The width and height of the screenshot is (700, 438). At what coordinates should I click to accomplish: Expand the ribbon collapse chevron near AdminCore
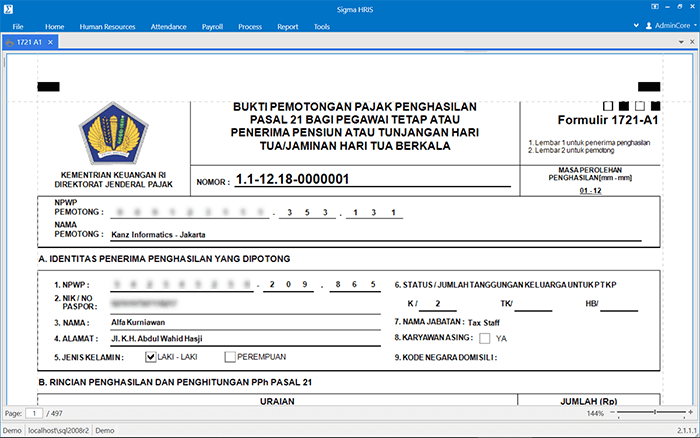[636, 25]
